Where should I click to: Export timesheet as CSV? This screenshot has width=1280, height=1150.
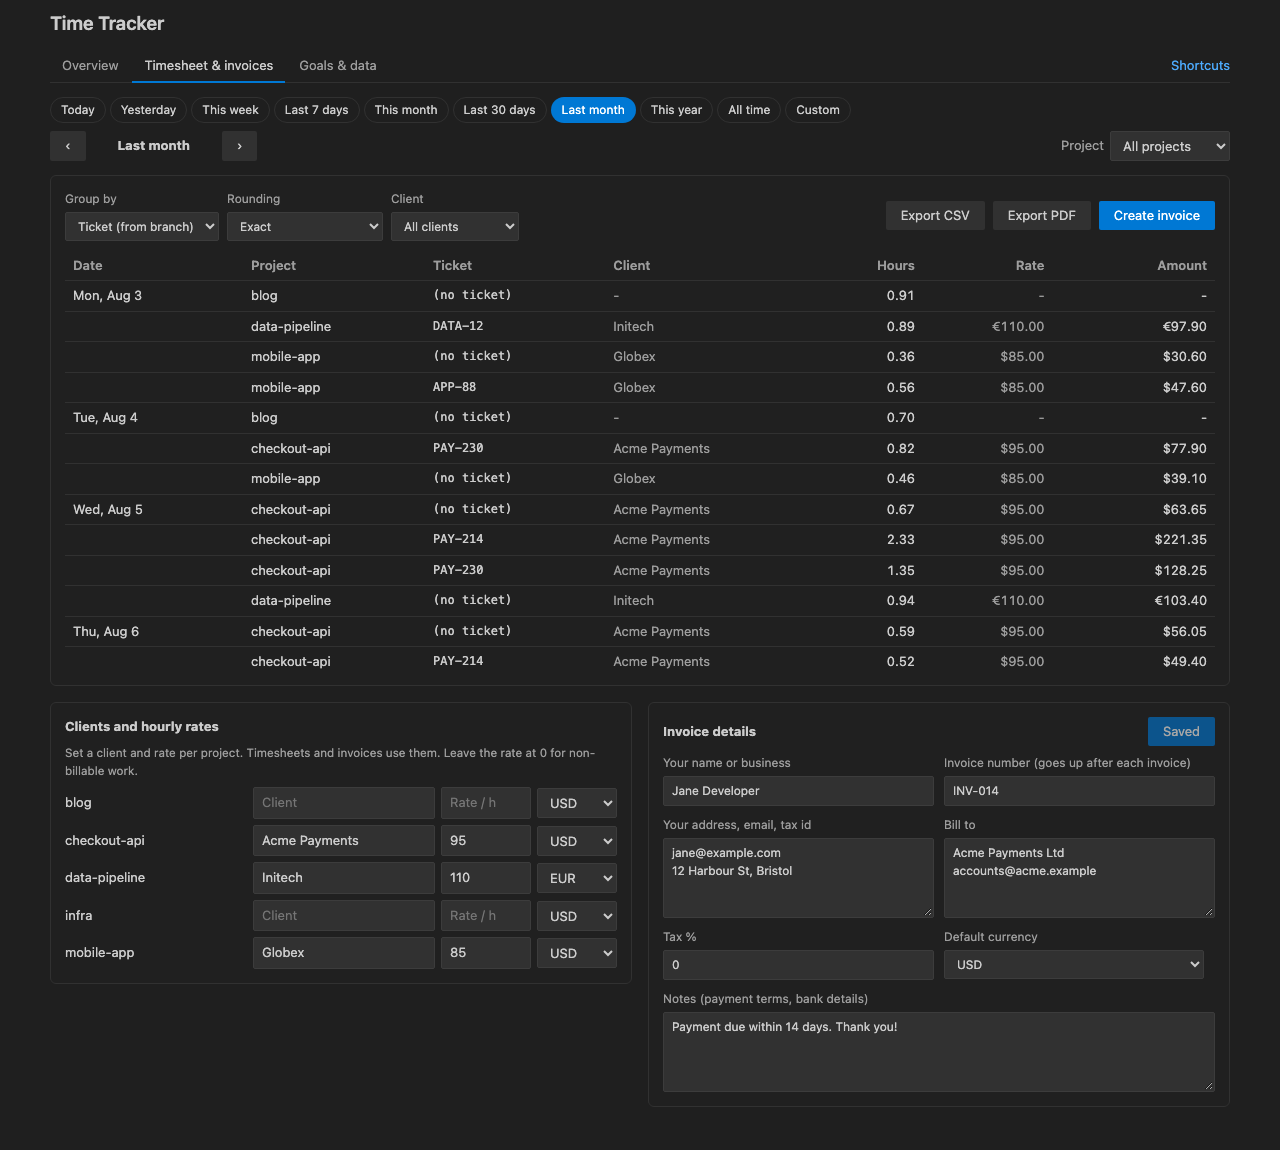935,216
